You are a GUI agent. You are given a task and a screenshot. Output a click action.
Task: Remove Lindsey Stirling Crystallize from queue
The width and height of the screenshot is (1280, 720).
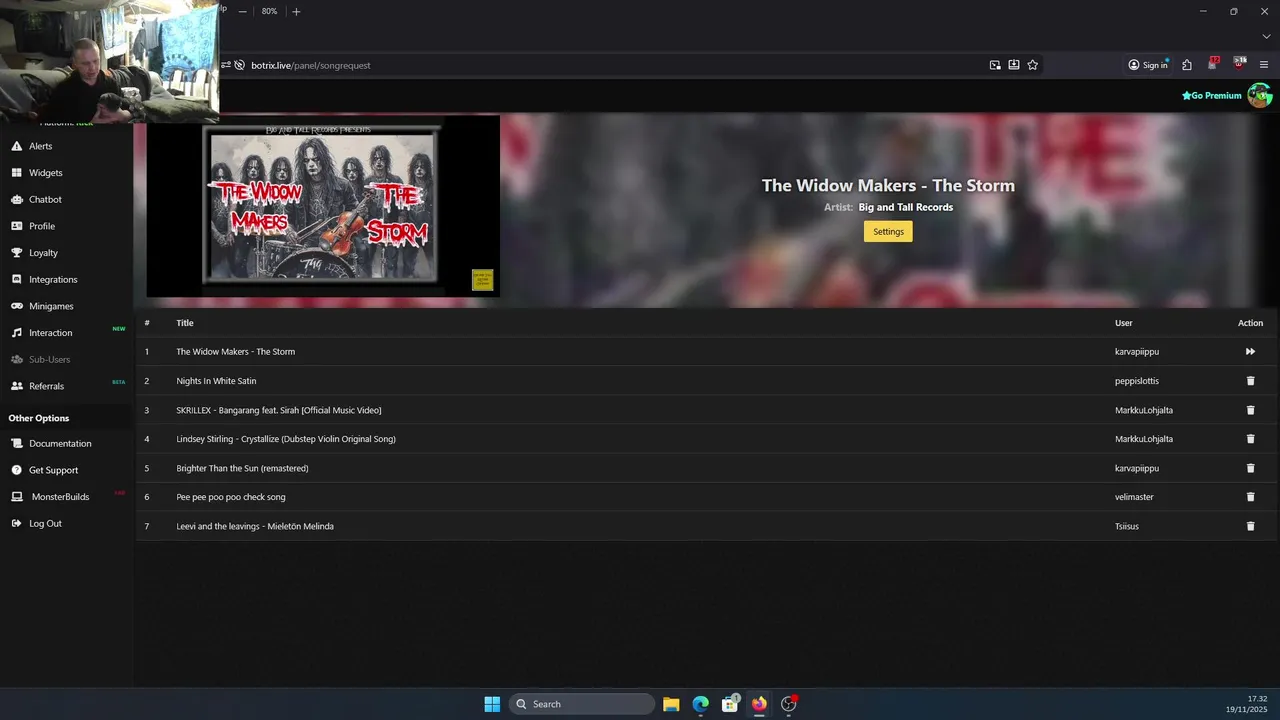pyautogui.click(x=1250, y=439)
